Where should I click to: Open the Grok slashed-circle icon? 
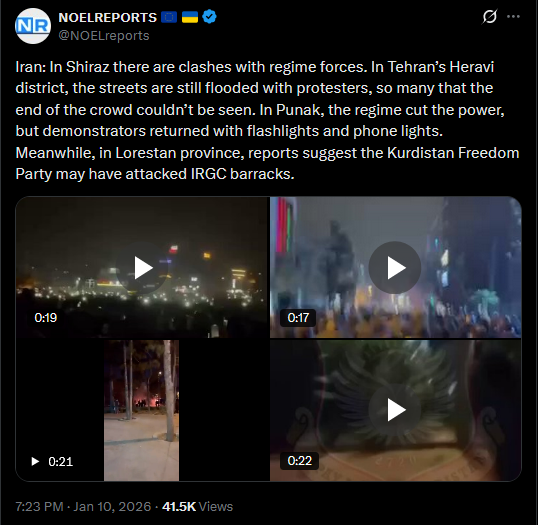(489, 16)
